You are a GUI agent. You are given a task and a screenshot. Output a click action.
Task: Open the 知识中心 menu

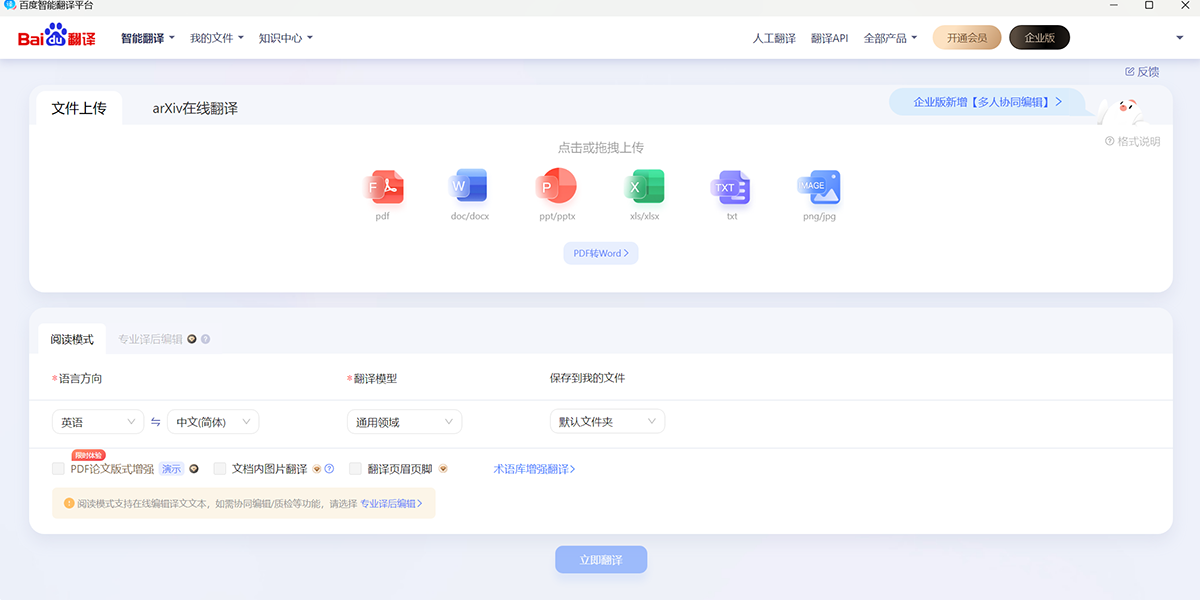285,38
